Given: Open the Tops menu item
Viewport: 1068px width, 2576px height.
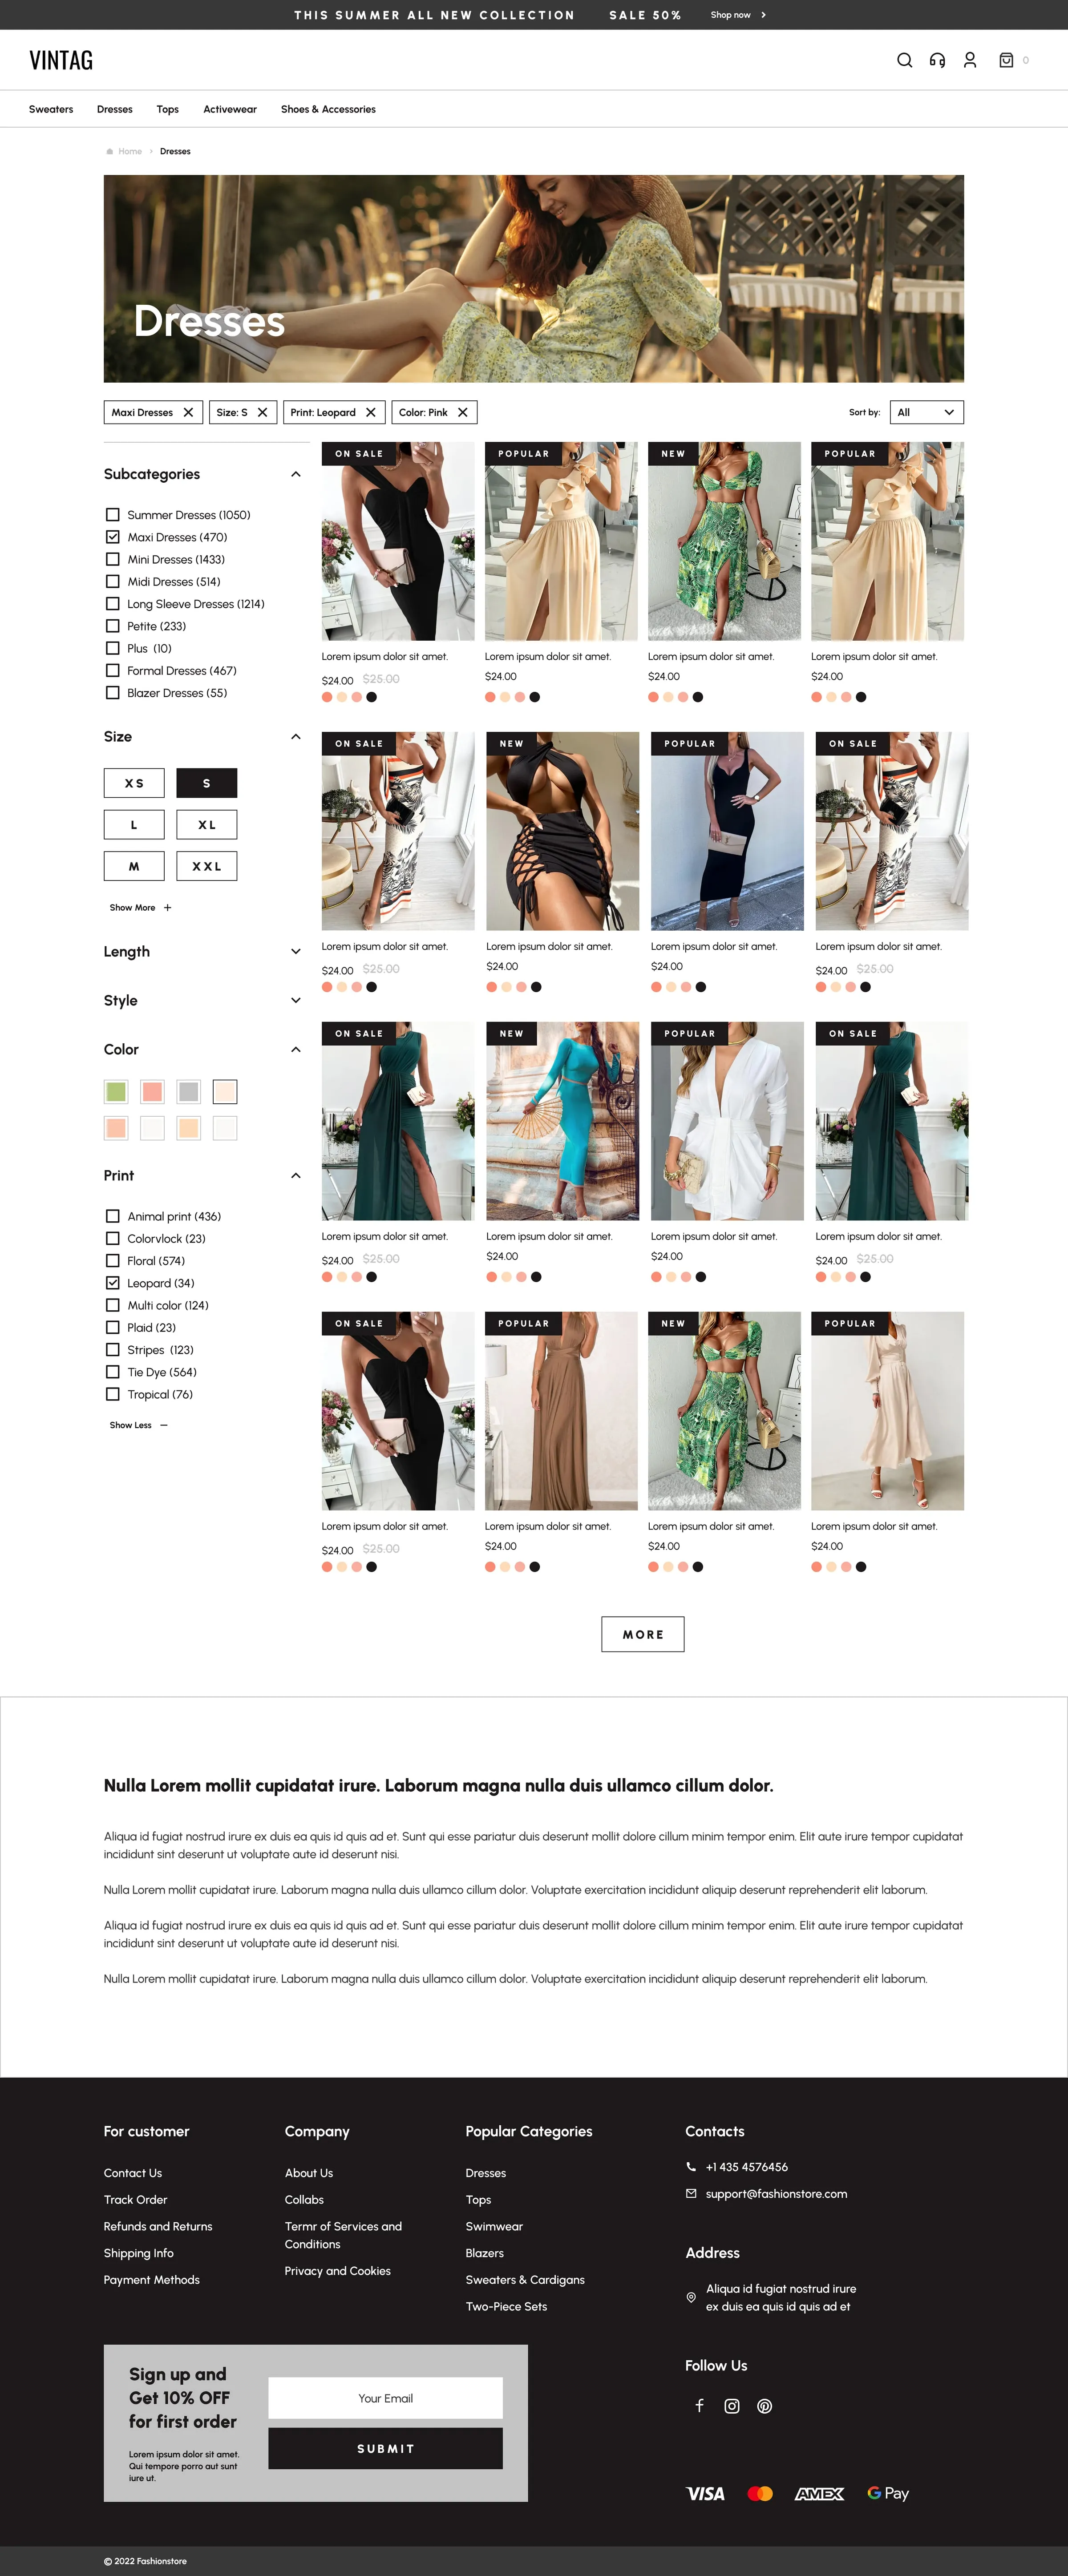Looking at the screenshot, I should coord(168,109).
